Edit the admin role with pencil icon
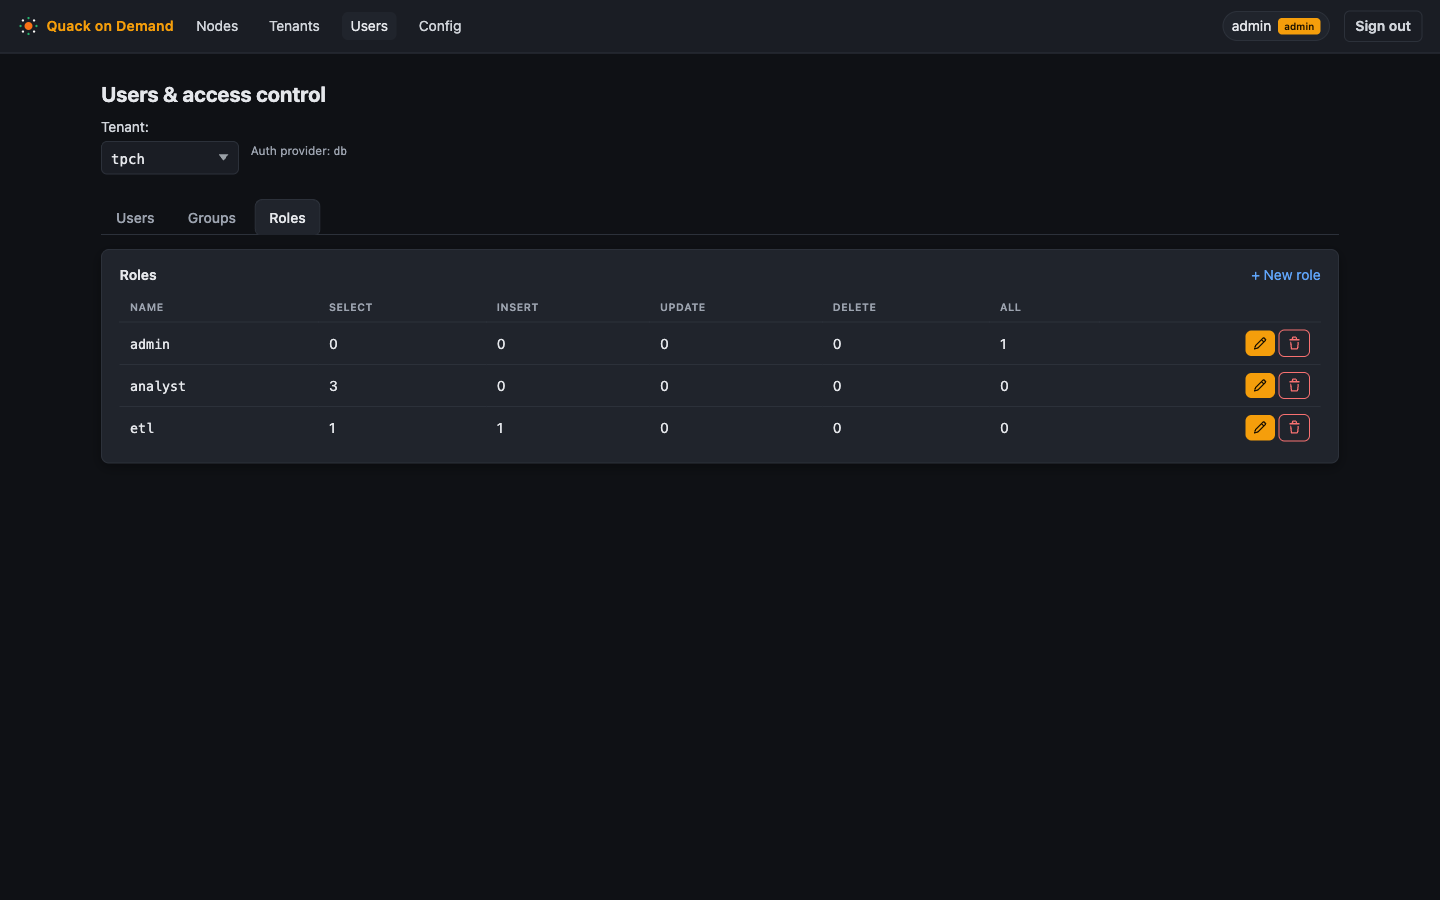 [1260, 343]
